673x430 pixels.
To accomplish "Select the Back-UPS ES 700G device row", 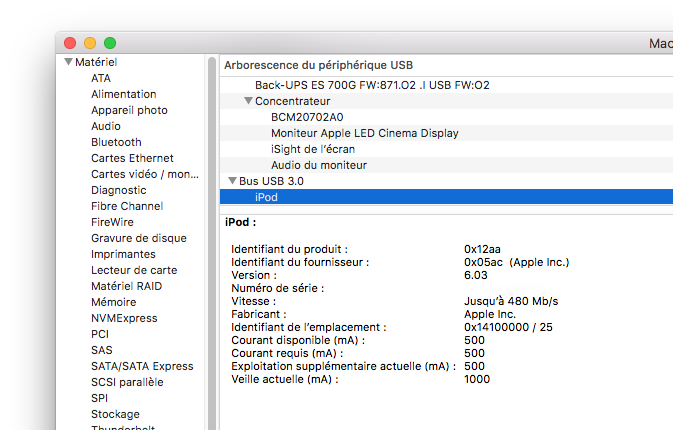I will coord(446,85).
